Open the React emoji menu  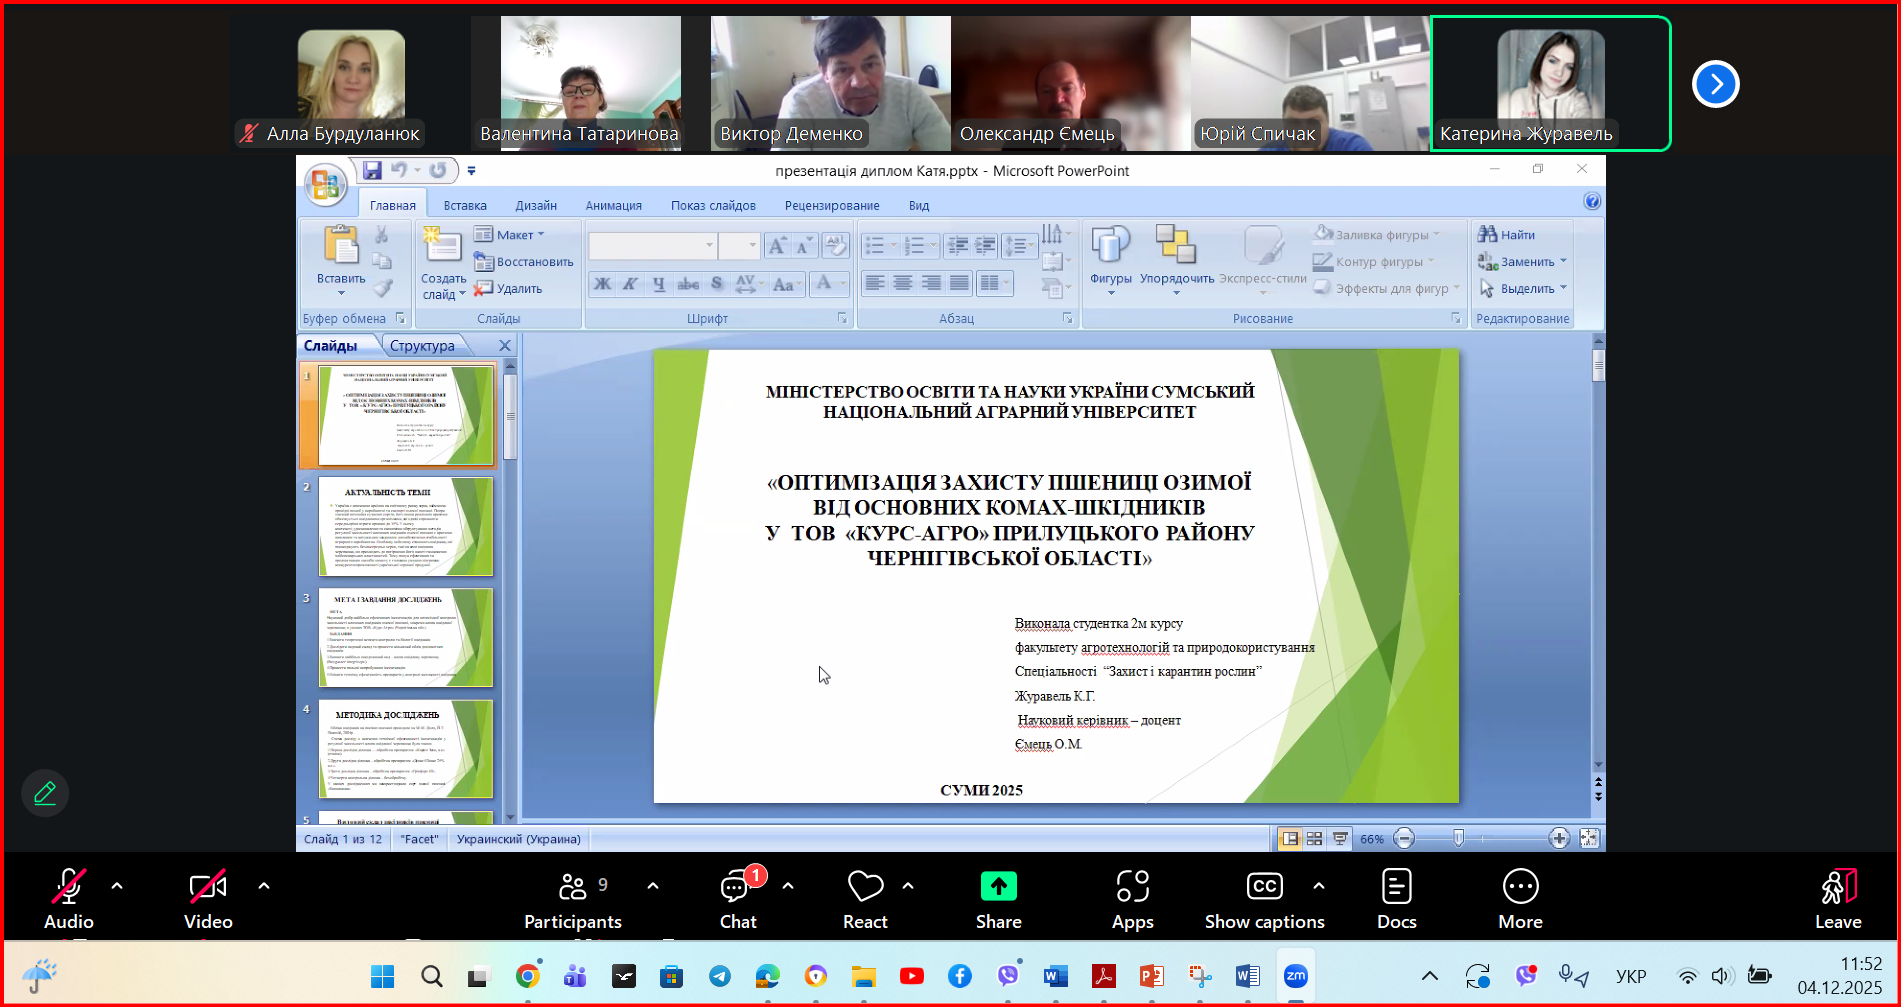point(865,887)
